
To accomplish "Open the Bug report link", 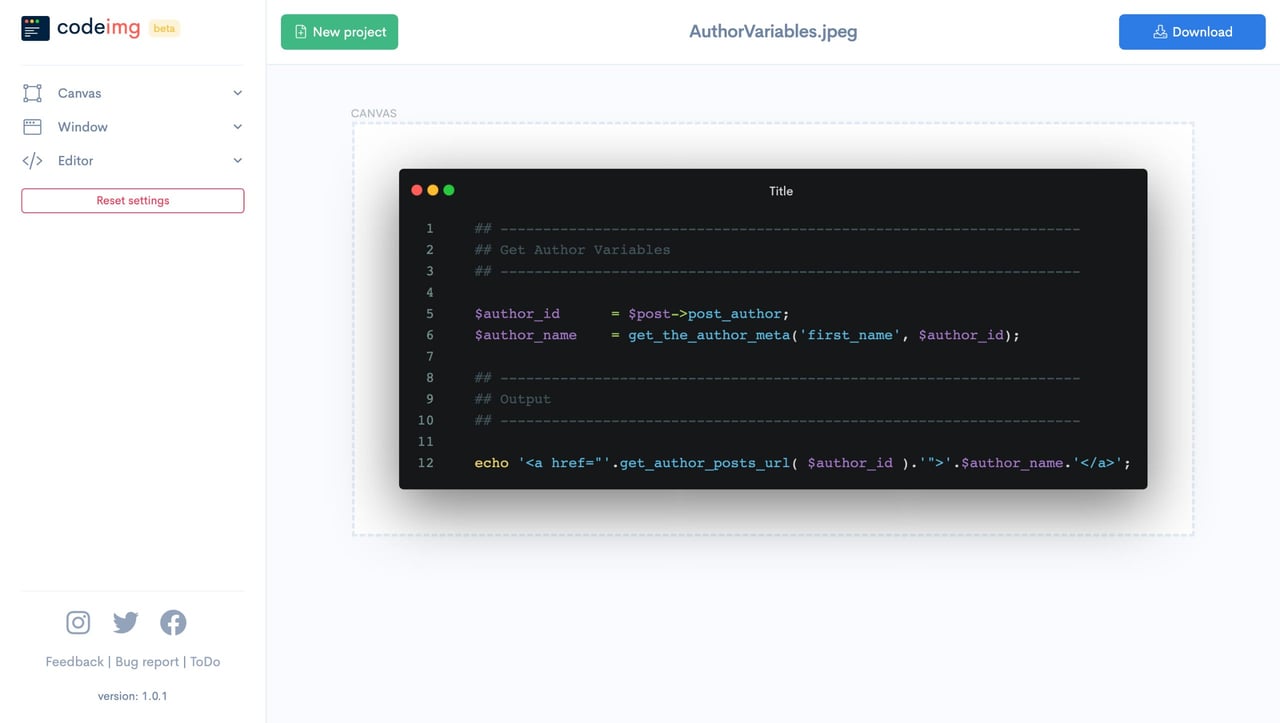I will tap(146, 661).
